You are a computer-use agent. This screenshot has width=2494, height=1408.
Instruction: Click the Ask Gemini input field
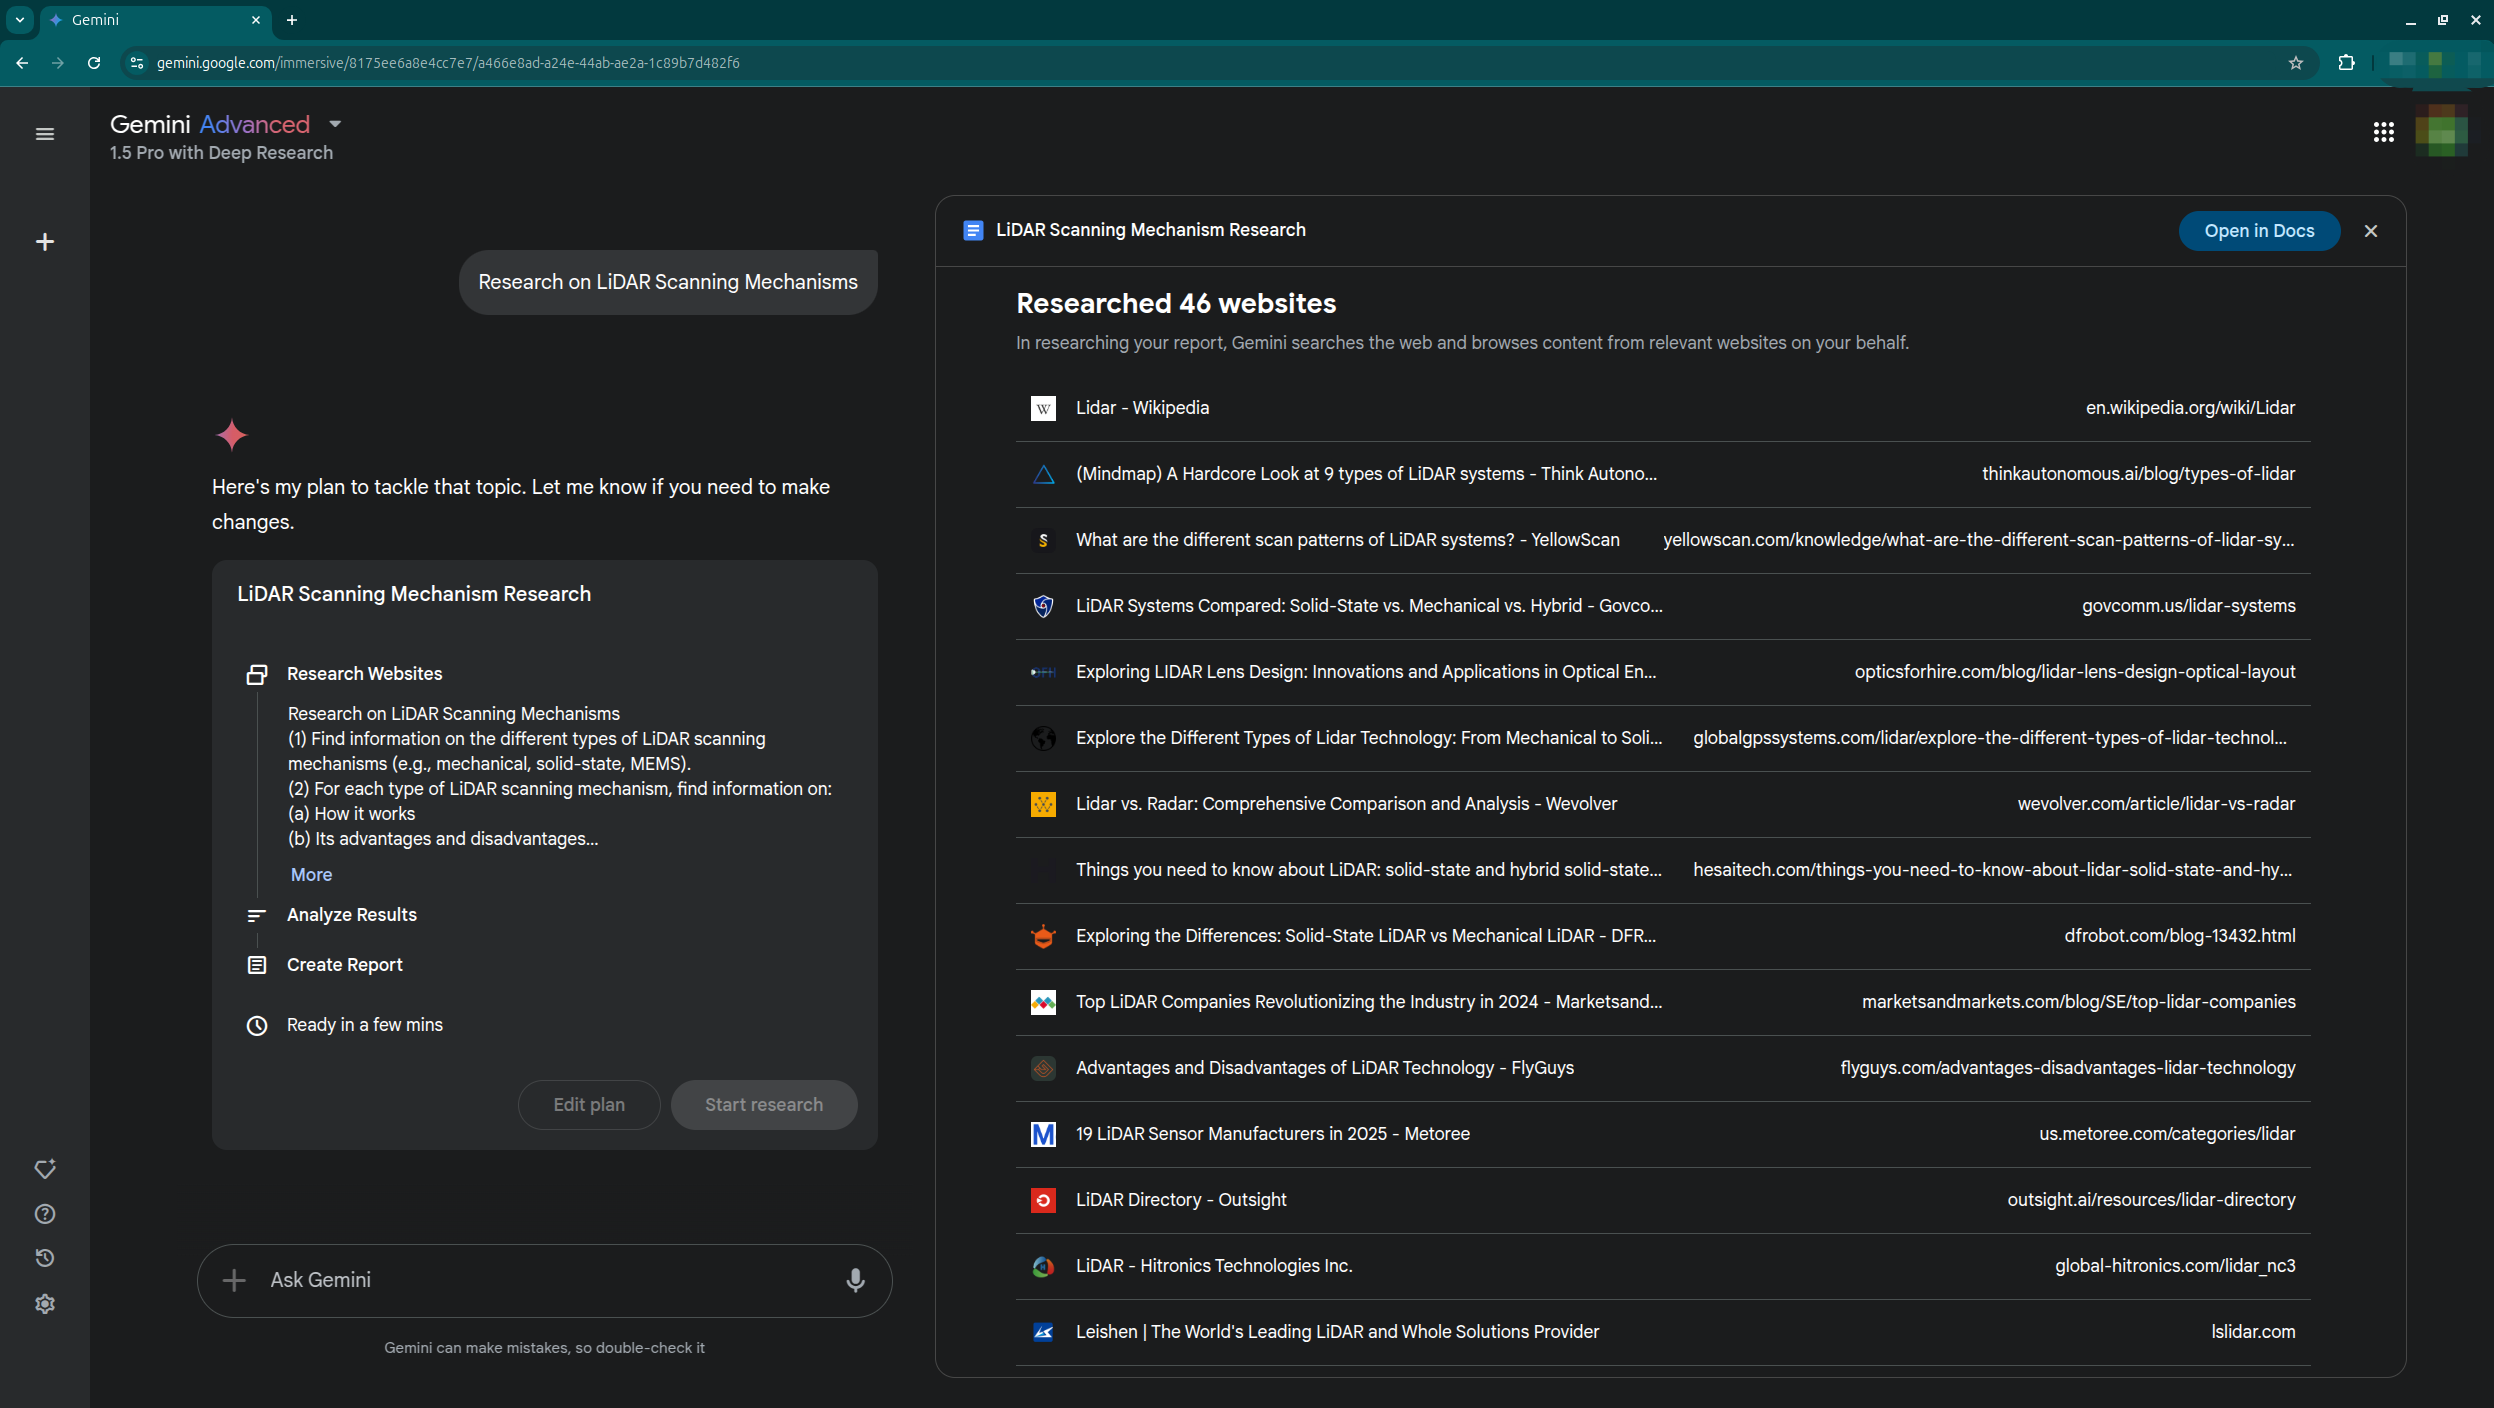540,1280
